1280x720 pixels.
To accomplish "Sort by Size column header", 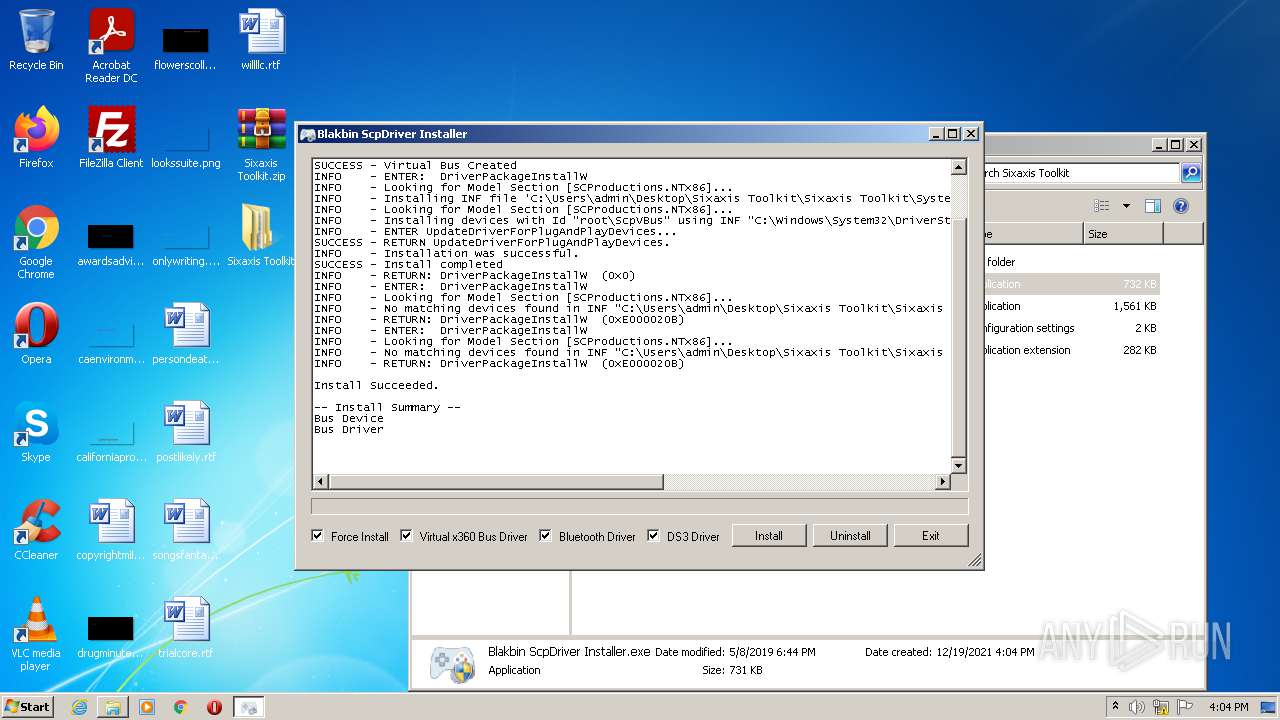I will click(x=1123, y=234).
